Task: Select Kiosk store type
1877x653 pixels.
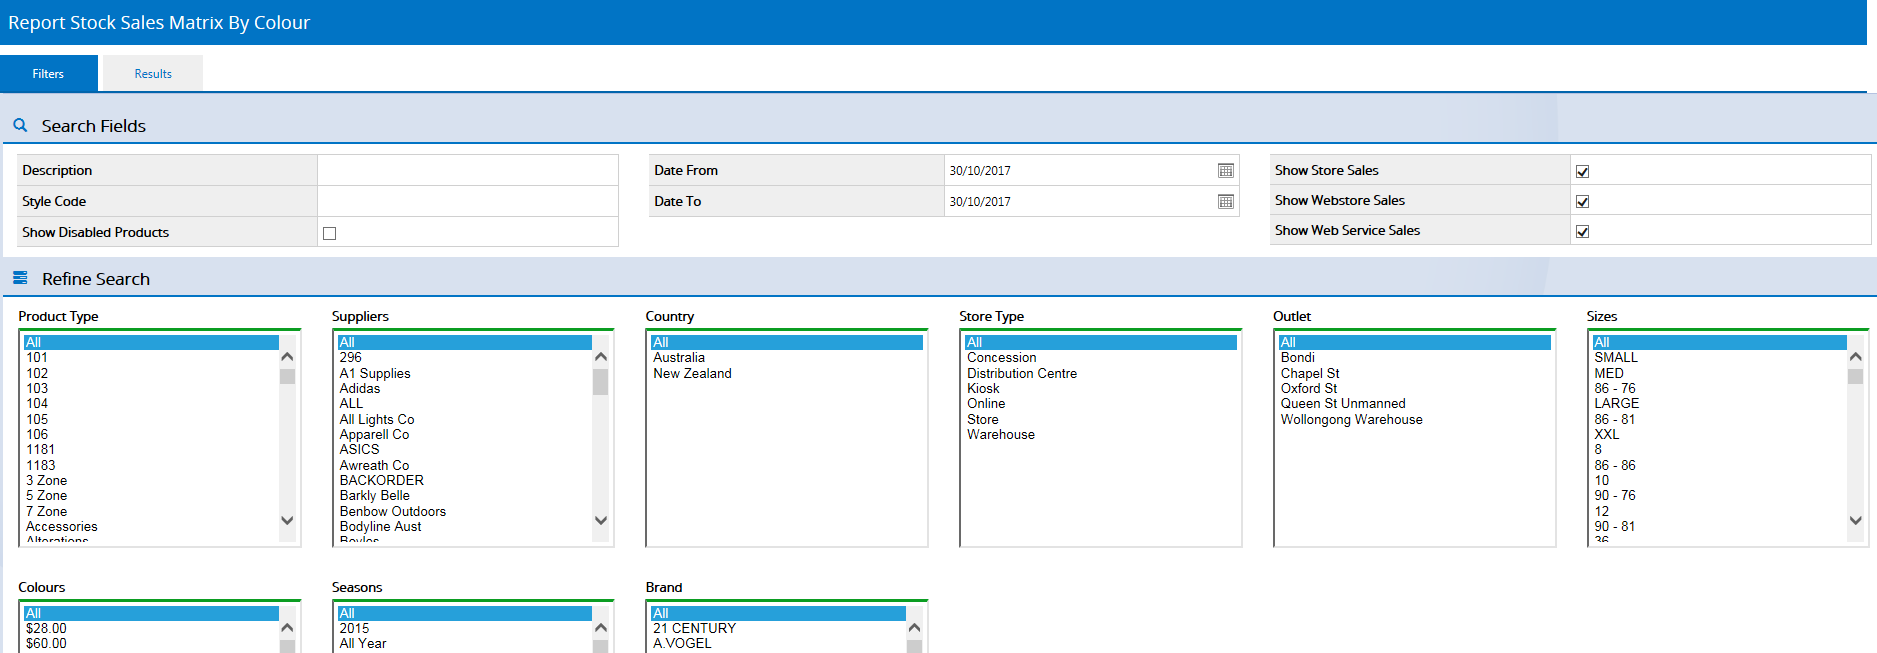Action: [x=1101, y=388]
